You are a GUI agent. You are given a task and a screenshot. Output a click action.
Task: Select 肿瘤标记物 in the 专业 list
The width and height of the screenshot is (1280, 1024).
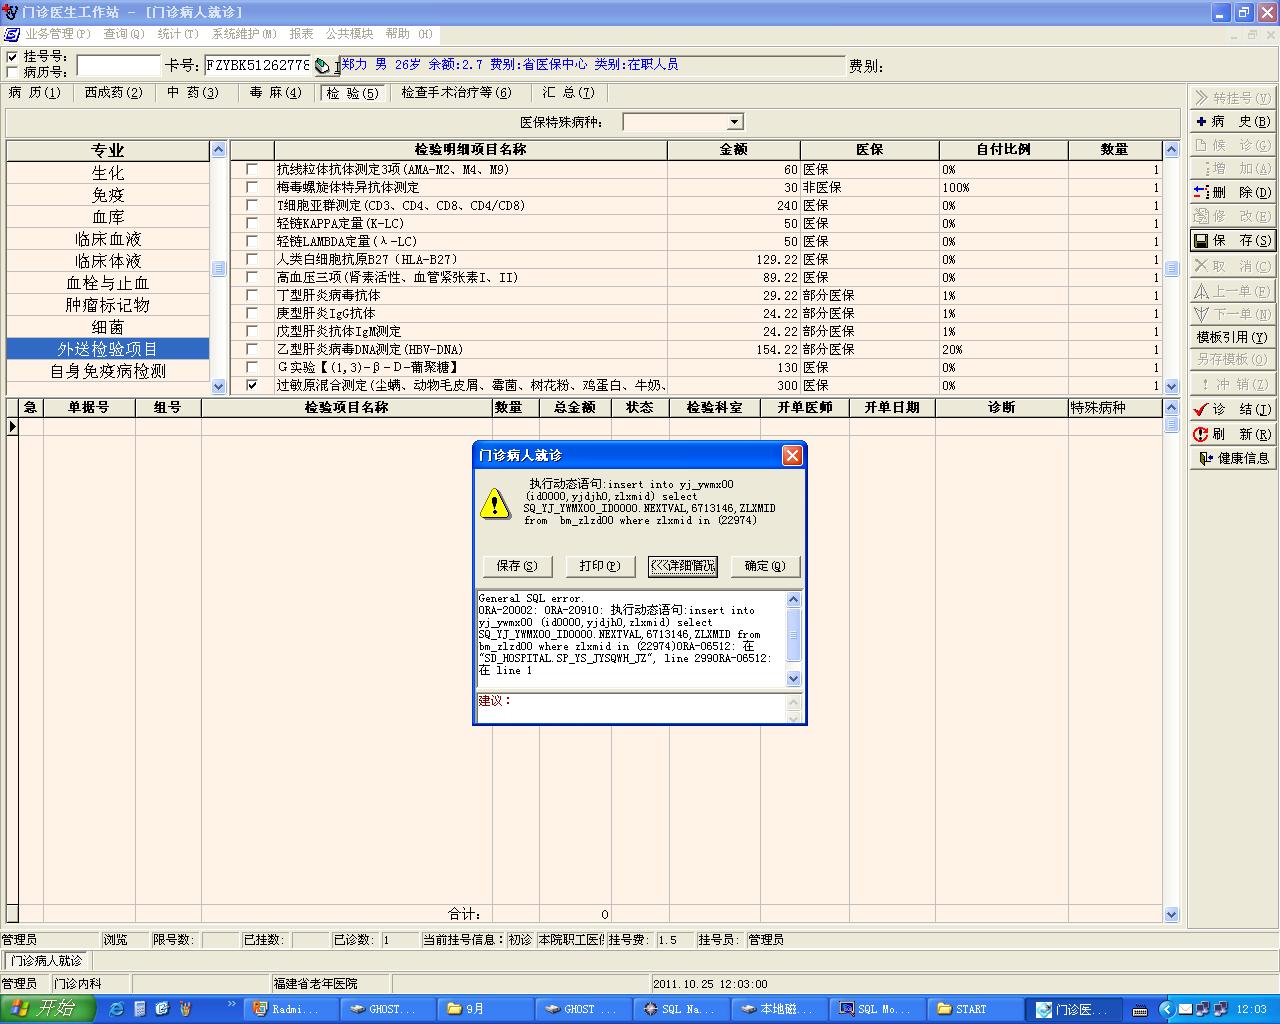coord(108,305)
